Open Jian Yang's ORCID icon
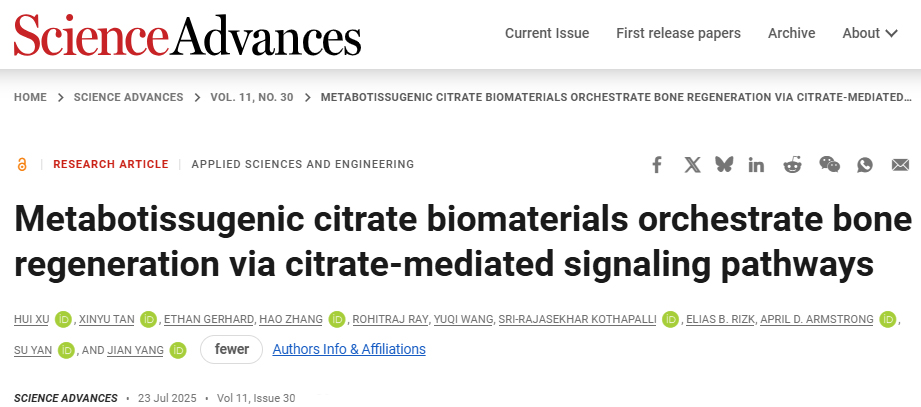 (x=178, y=350)
